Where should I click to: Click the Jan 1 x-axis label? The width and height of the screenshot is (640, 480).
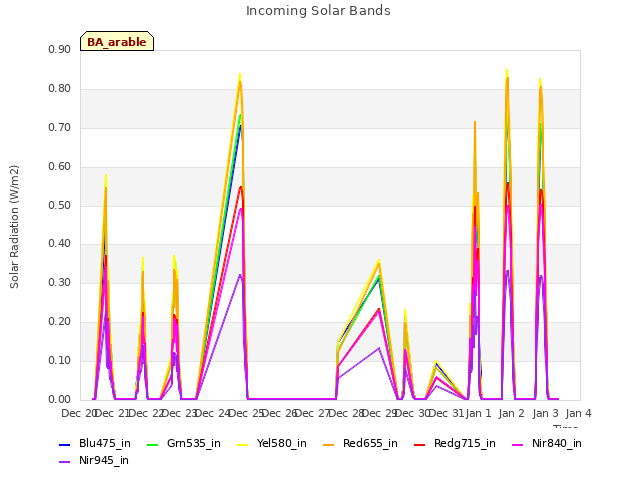tap(478, 413)
